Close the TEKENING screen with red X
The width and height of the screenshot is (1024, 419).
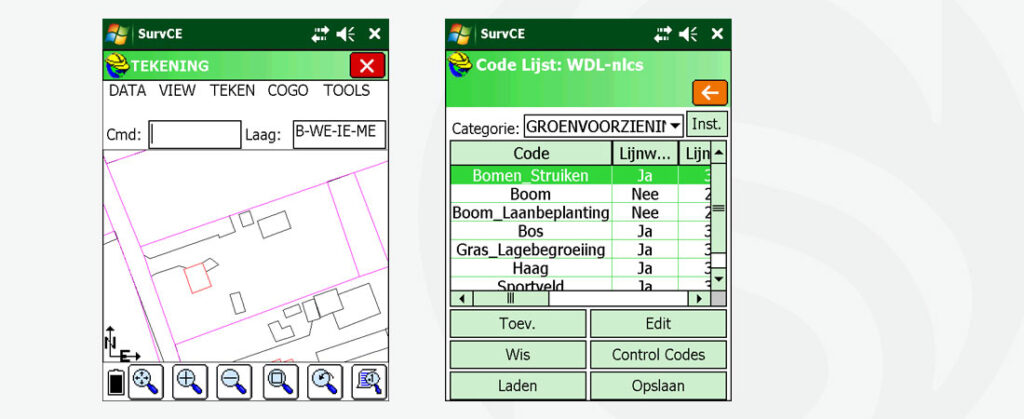click(x=367, y=66)
